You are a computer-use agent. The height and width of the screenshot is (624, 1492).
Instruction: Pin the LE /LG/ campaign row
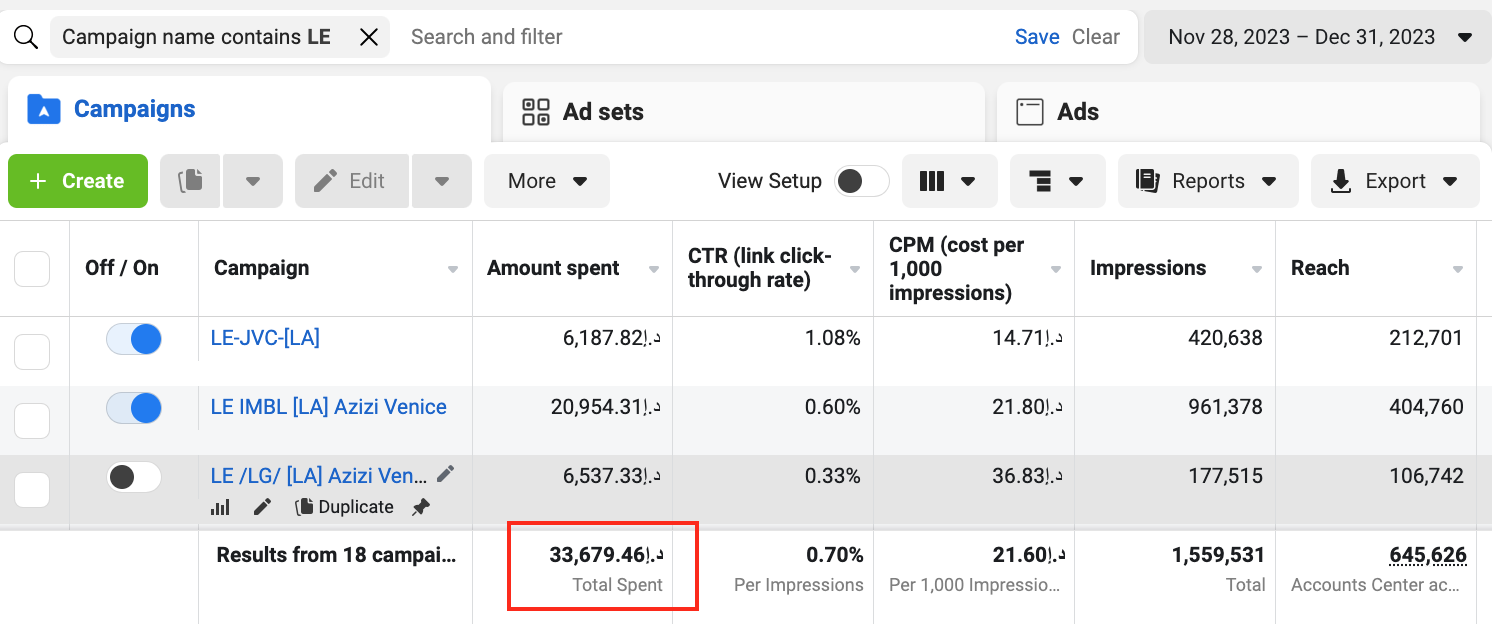tap(421, 507)
